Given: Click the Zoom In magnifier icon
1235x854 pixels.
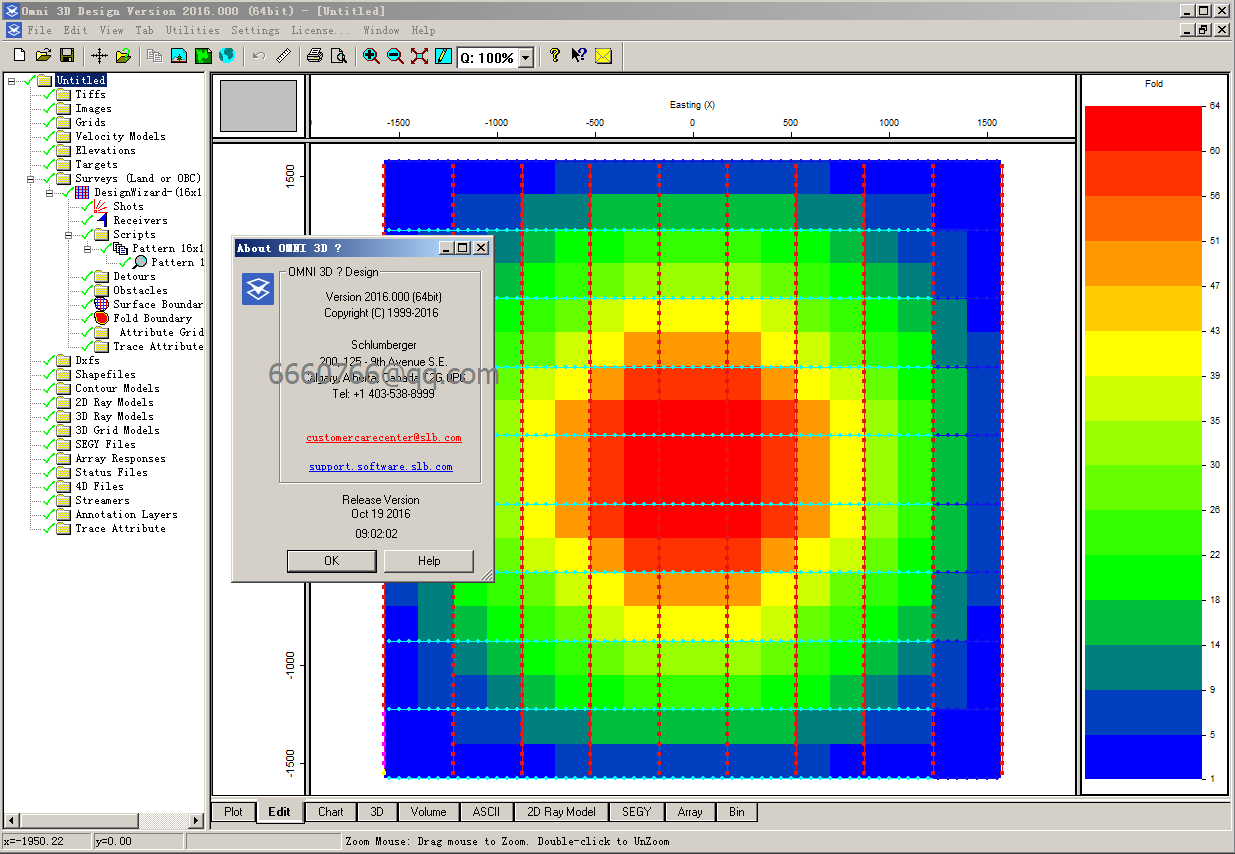Looking at the screenshot, I should point(371,56).
